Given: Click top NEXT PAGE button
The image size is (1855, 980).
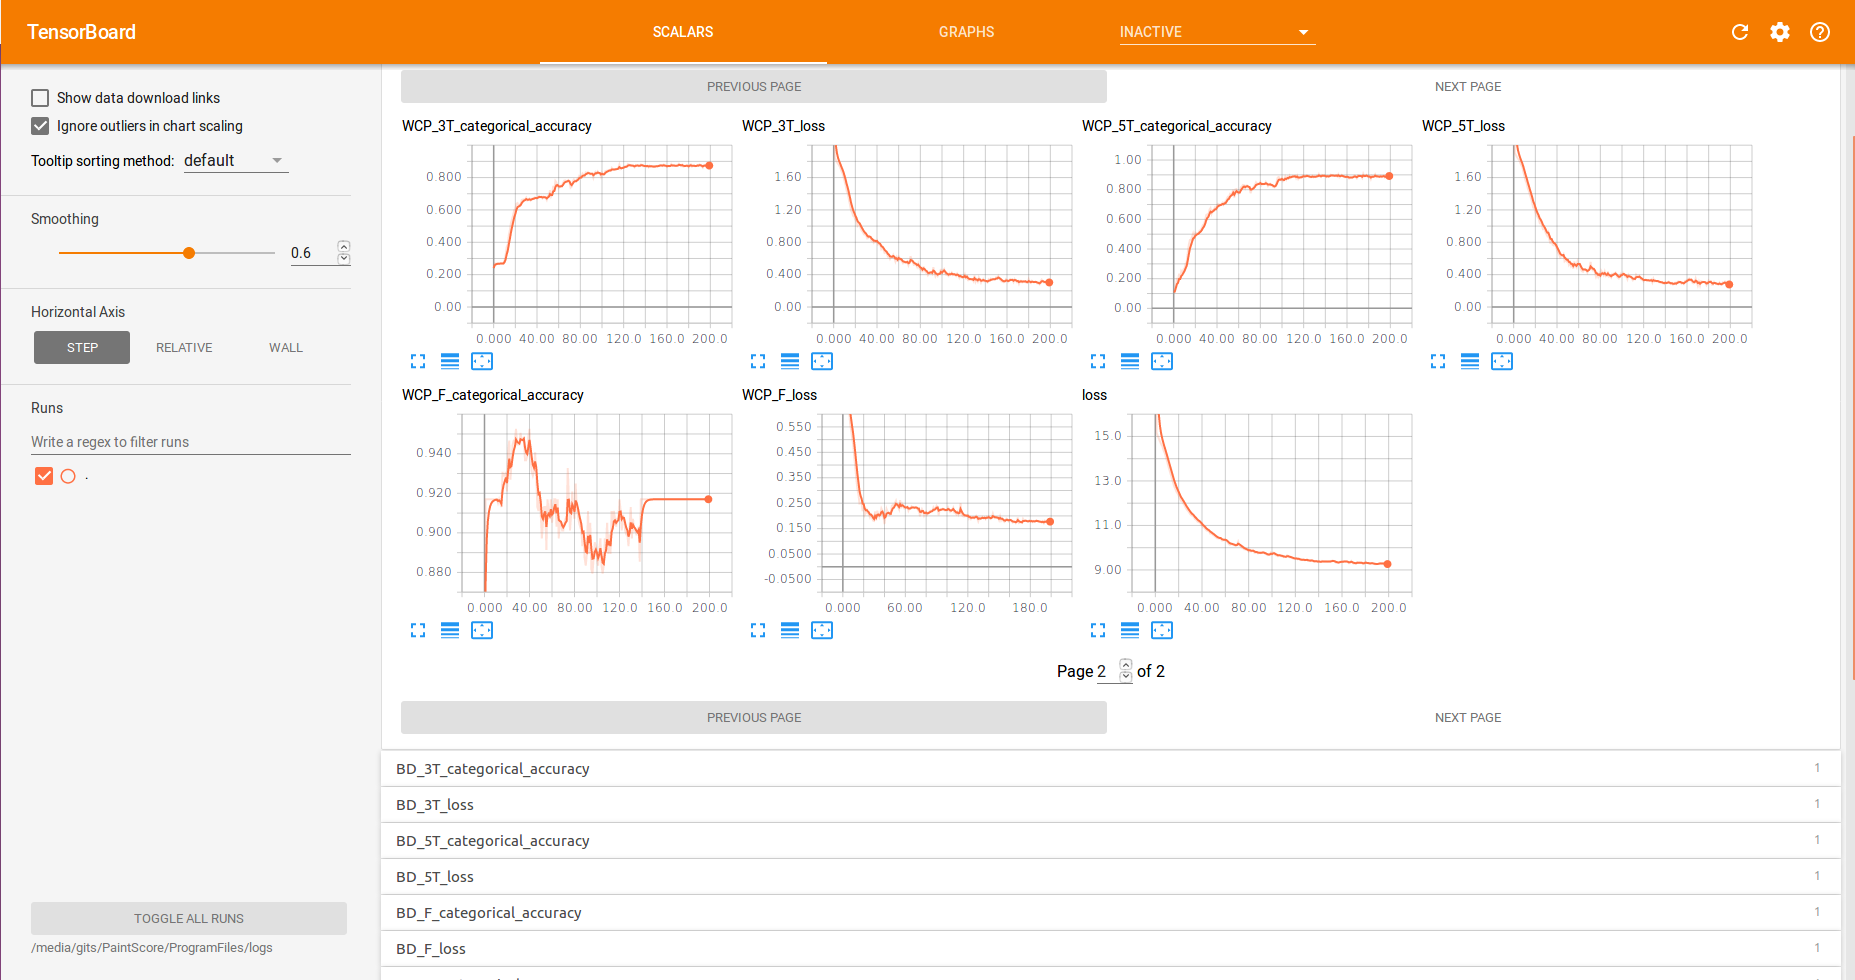Looking at the screenshot, I should coord(1468,87).
